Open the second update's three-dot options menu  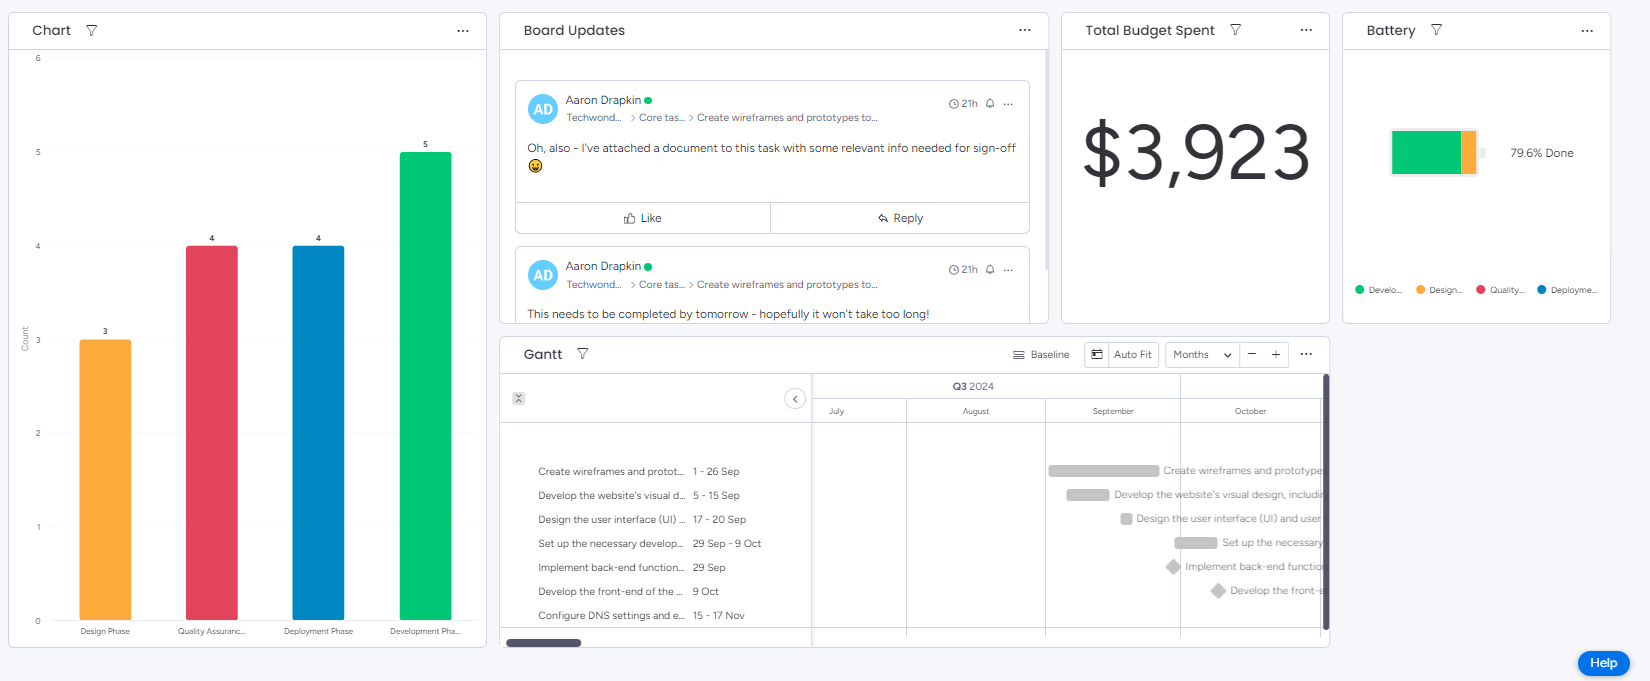point(1008,270)
